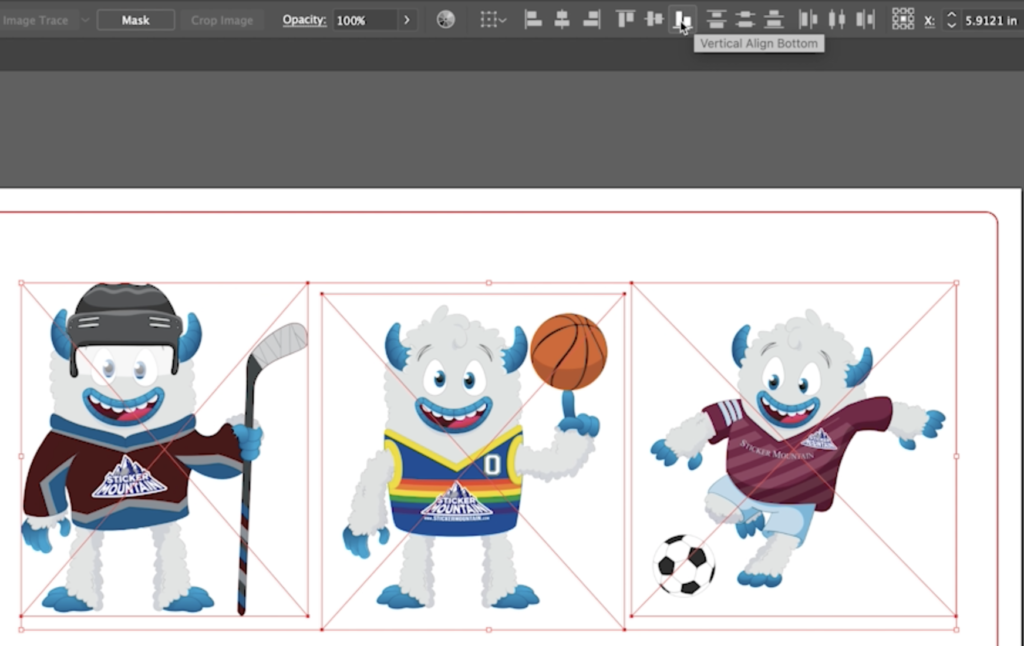Click the Horizontal Distribute Right icon
The image size is (1024, 646).
(865, 20)
